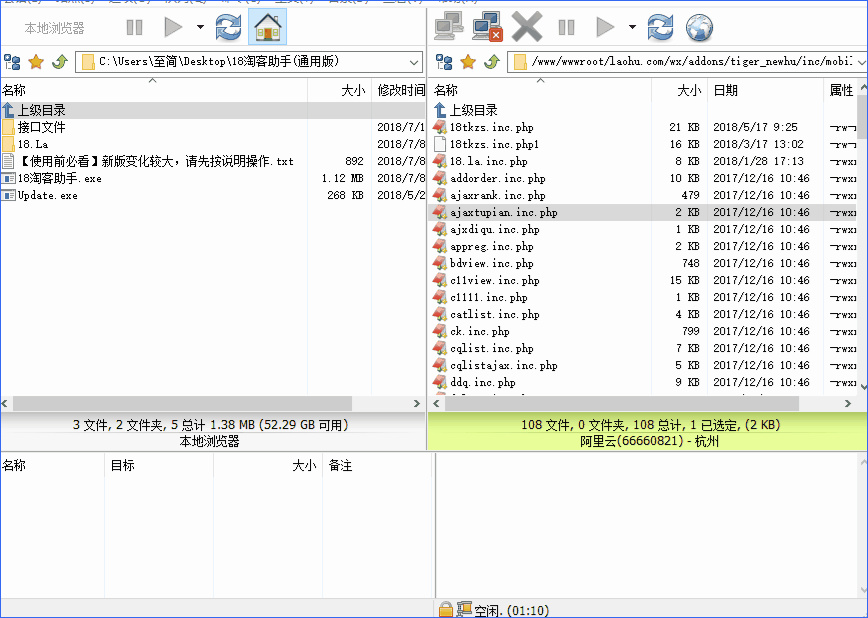868x618 pixels.
Task: Open the dropdown arrow beside local transfer button
Action: (200, 27)
